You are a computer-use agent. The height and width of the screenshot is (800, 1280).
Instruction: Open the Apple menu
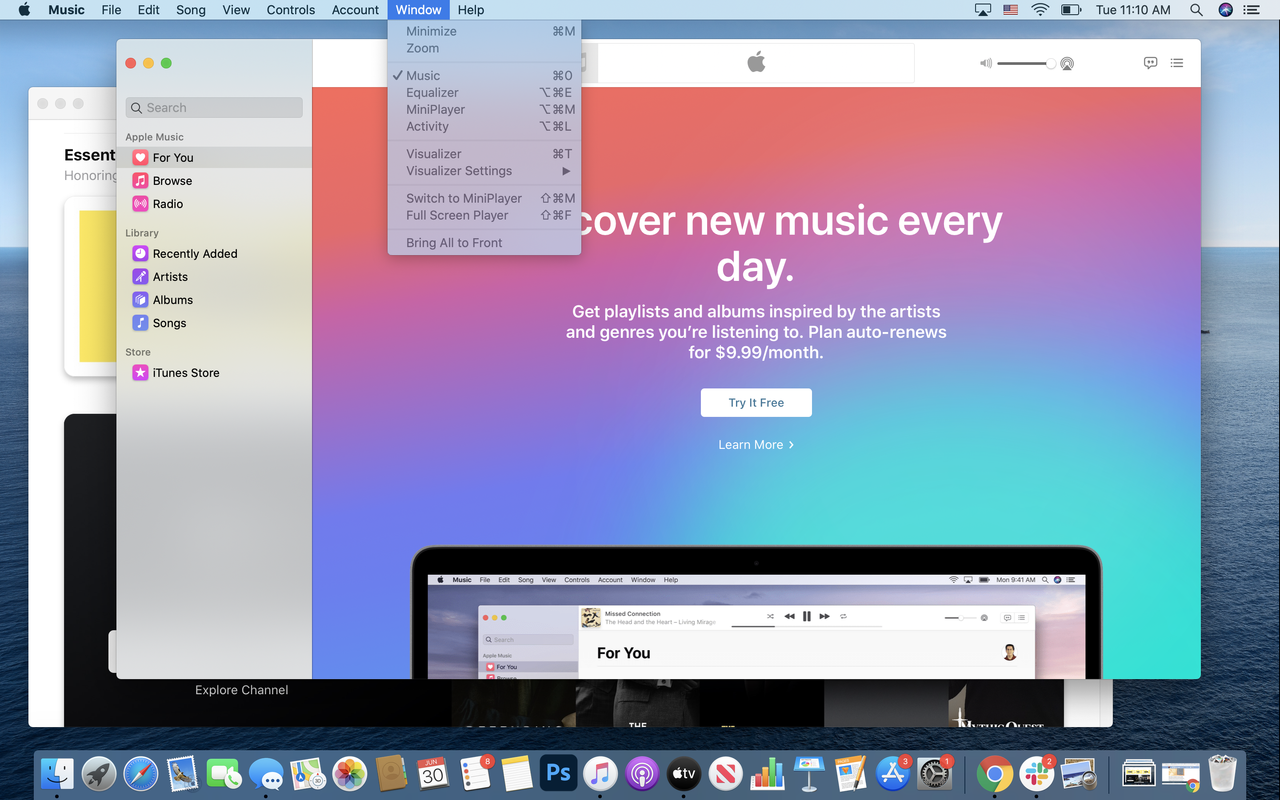[24, 10]
